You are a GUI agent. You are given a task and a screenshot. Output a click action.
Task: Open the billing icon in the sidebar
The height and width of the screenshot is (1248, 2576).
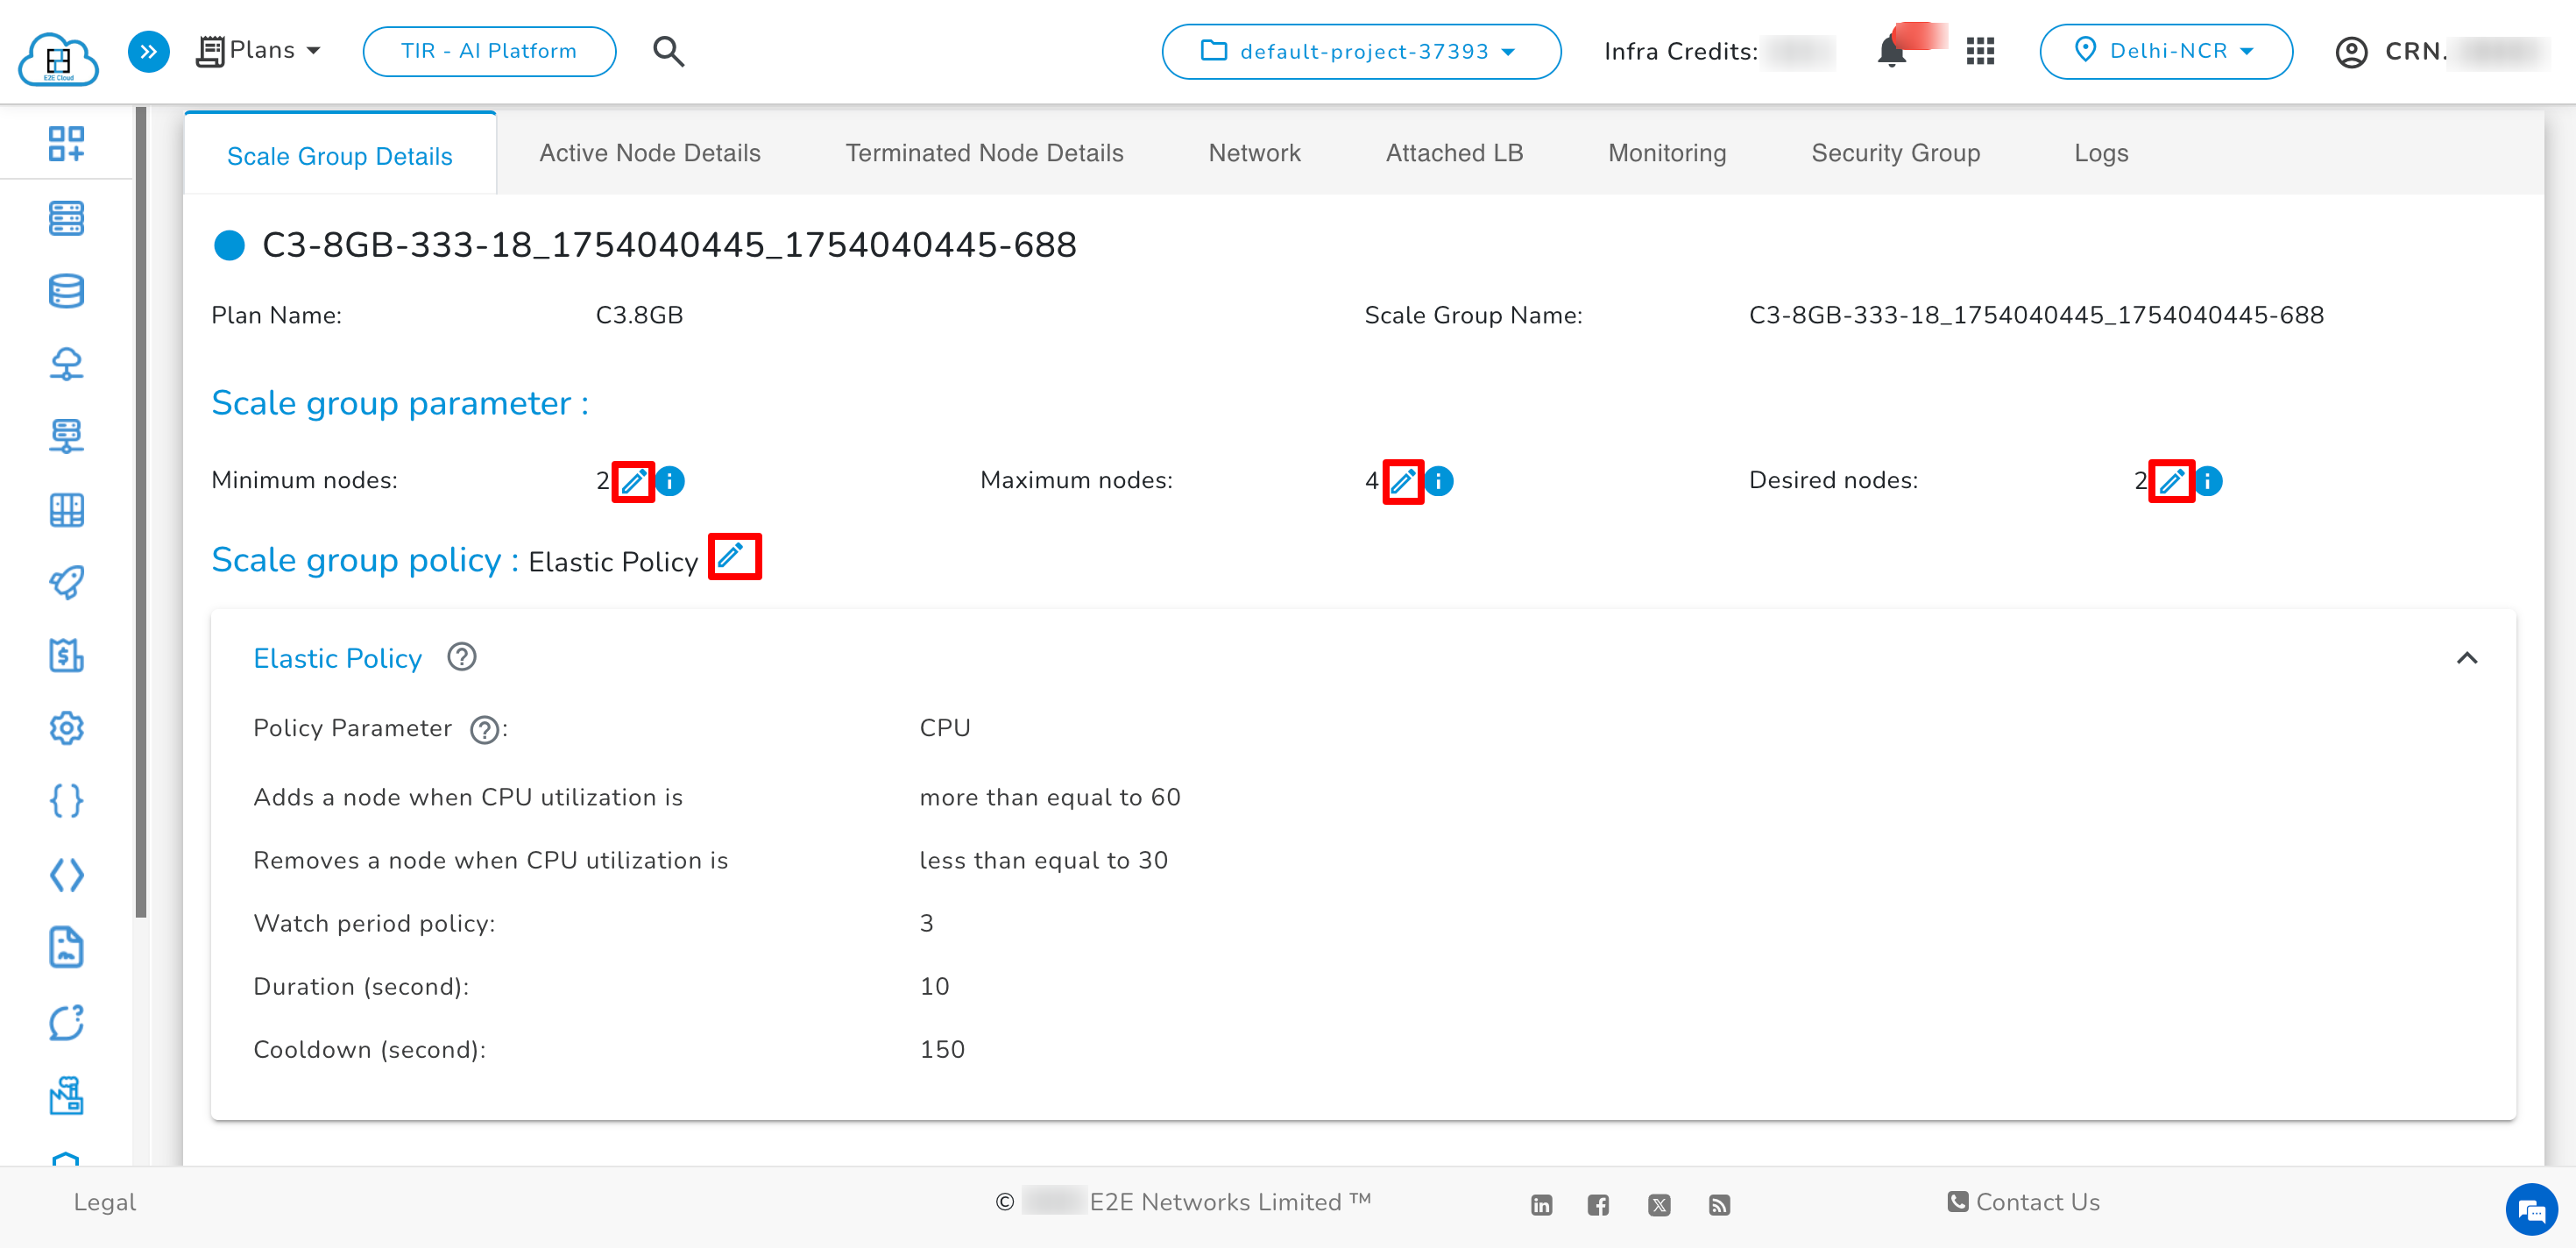[x=65, y=656]
